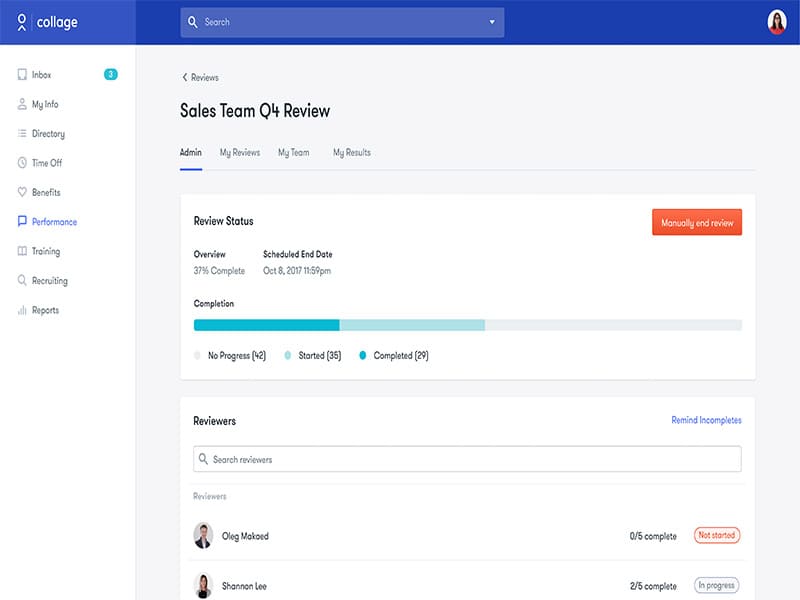The height and width of the screenshot is (600, 800).
Task: Open the user profile avatar menu
Action: click(777, 22)
